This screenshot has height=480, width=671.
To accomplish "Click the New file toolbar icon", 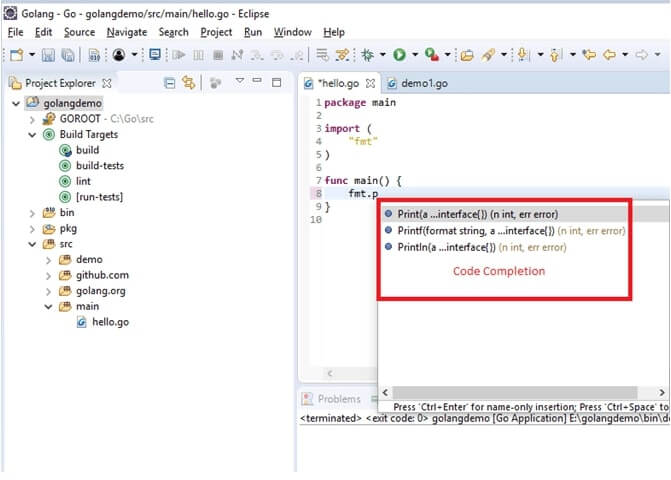I will tap(16, 55).
